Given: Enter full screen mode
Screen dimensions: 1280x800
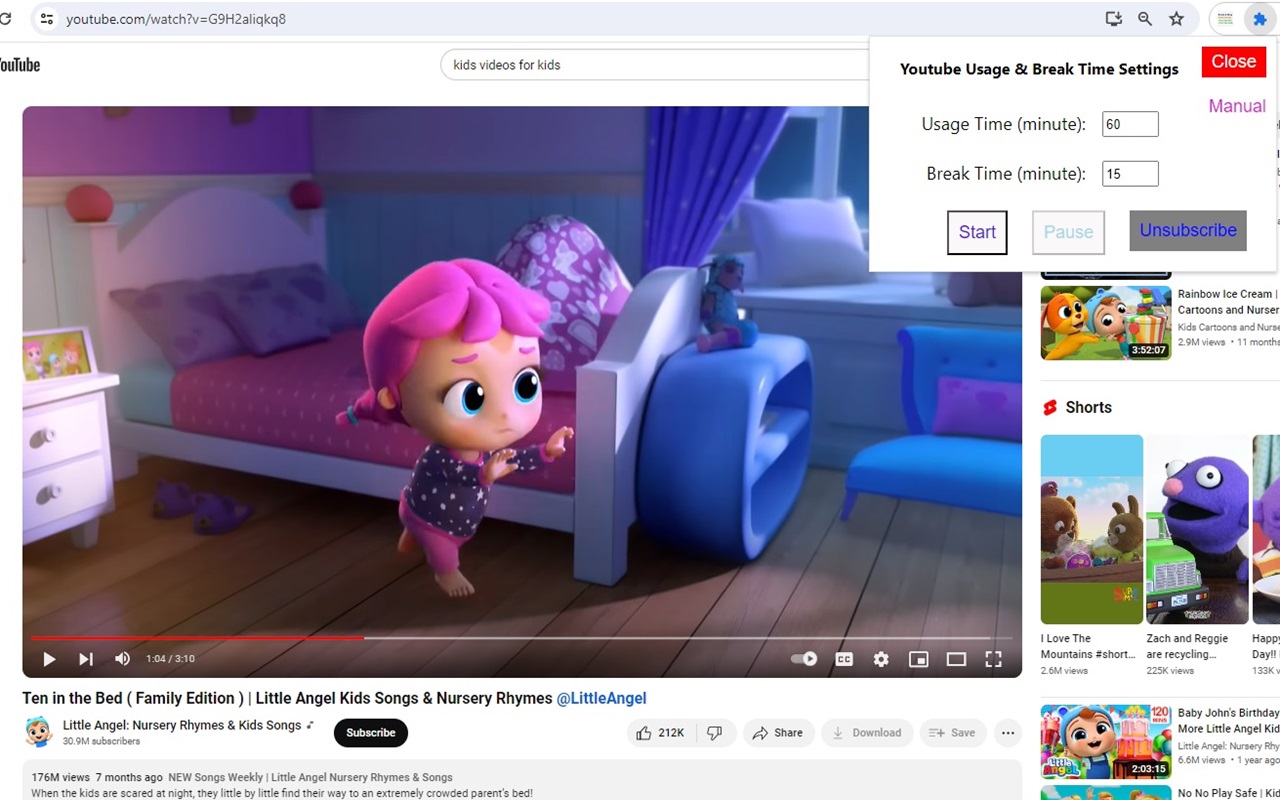Looking at the screenshot, I should coord(993,659).
